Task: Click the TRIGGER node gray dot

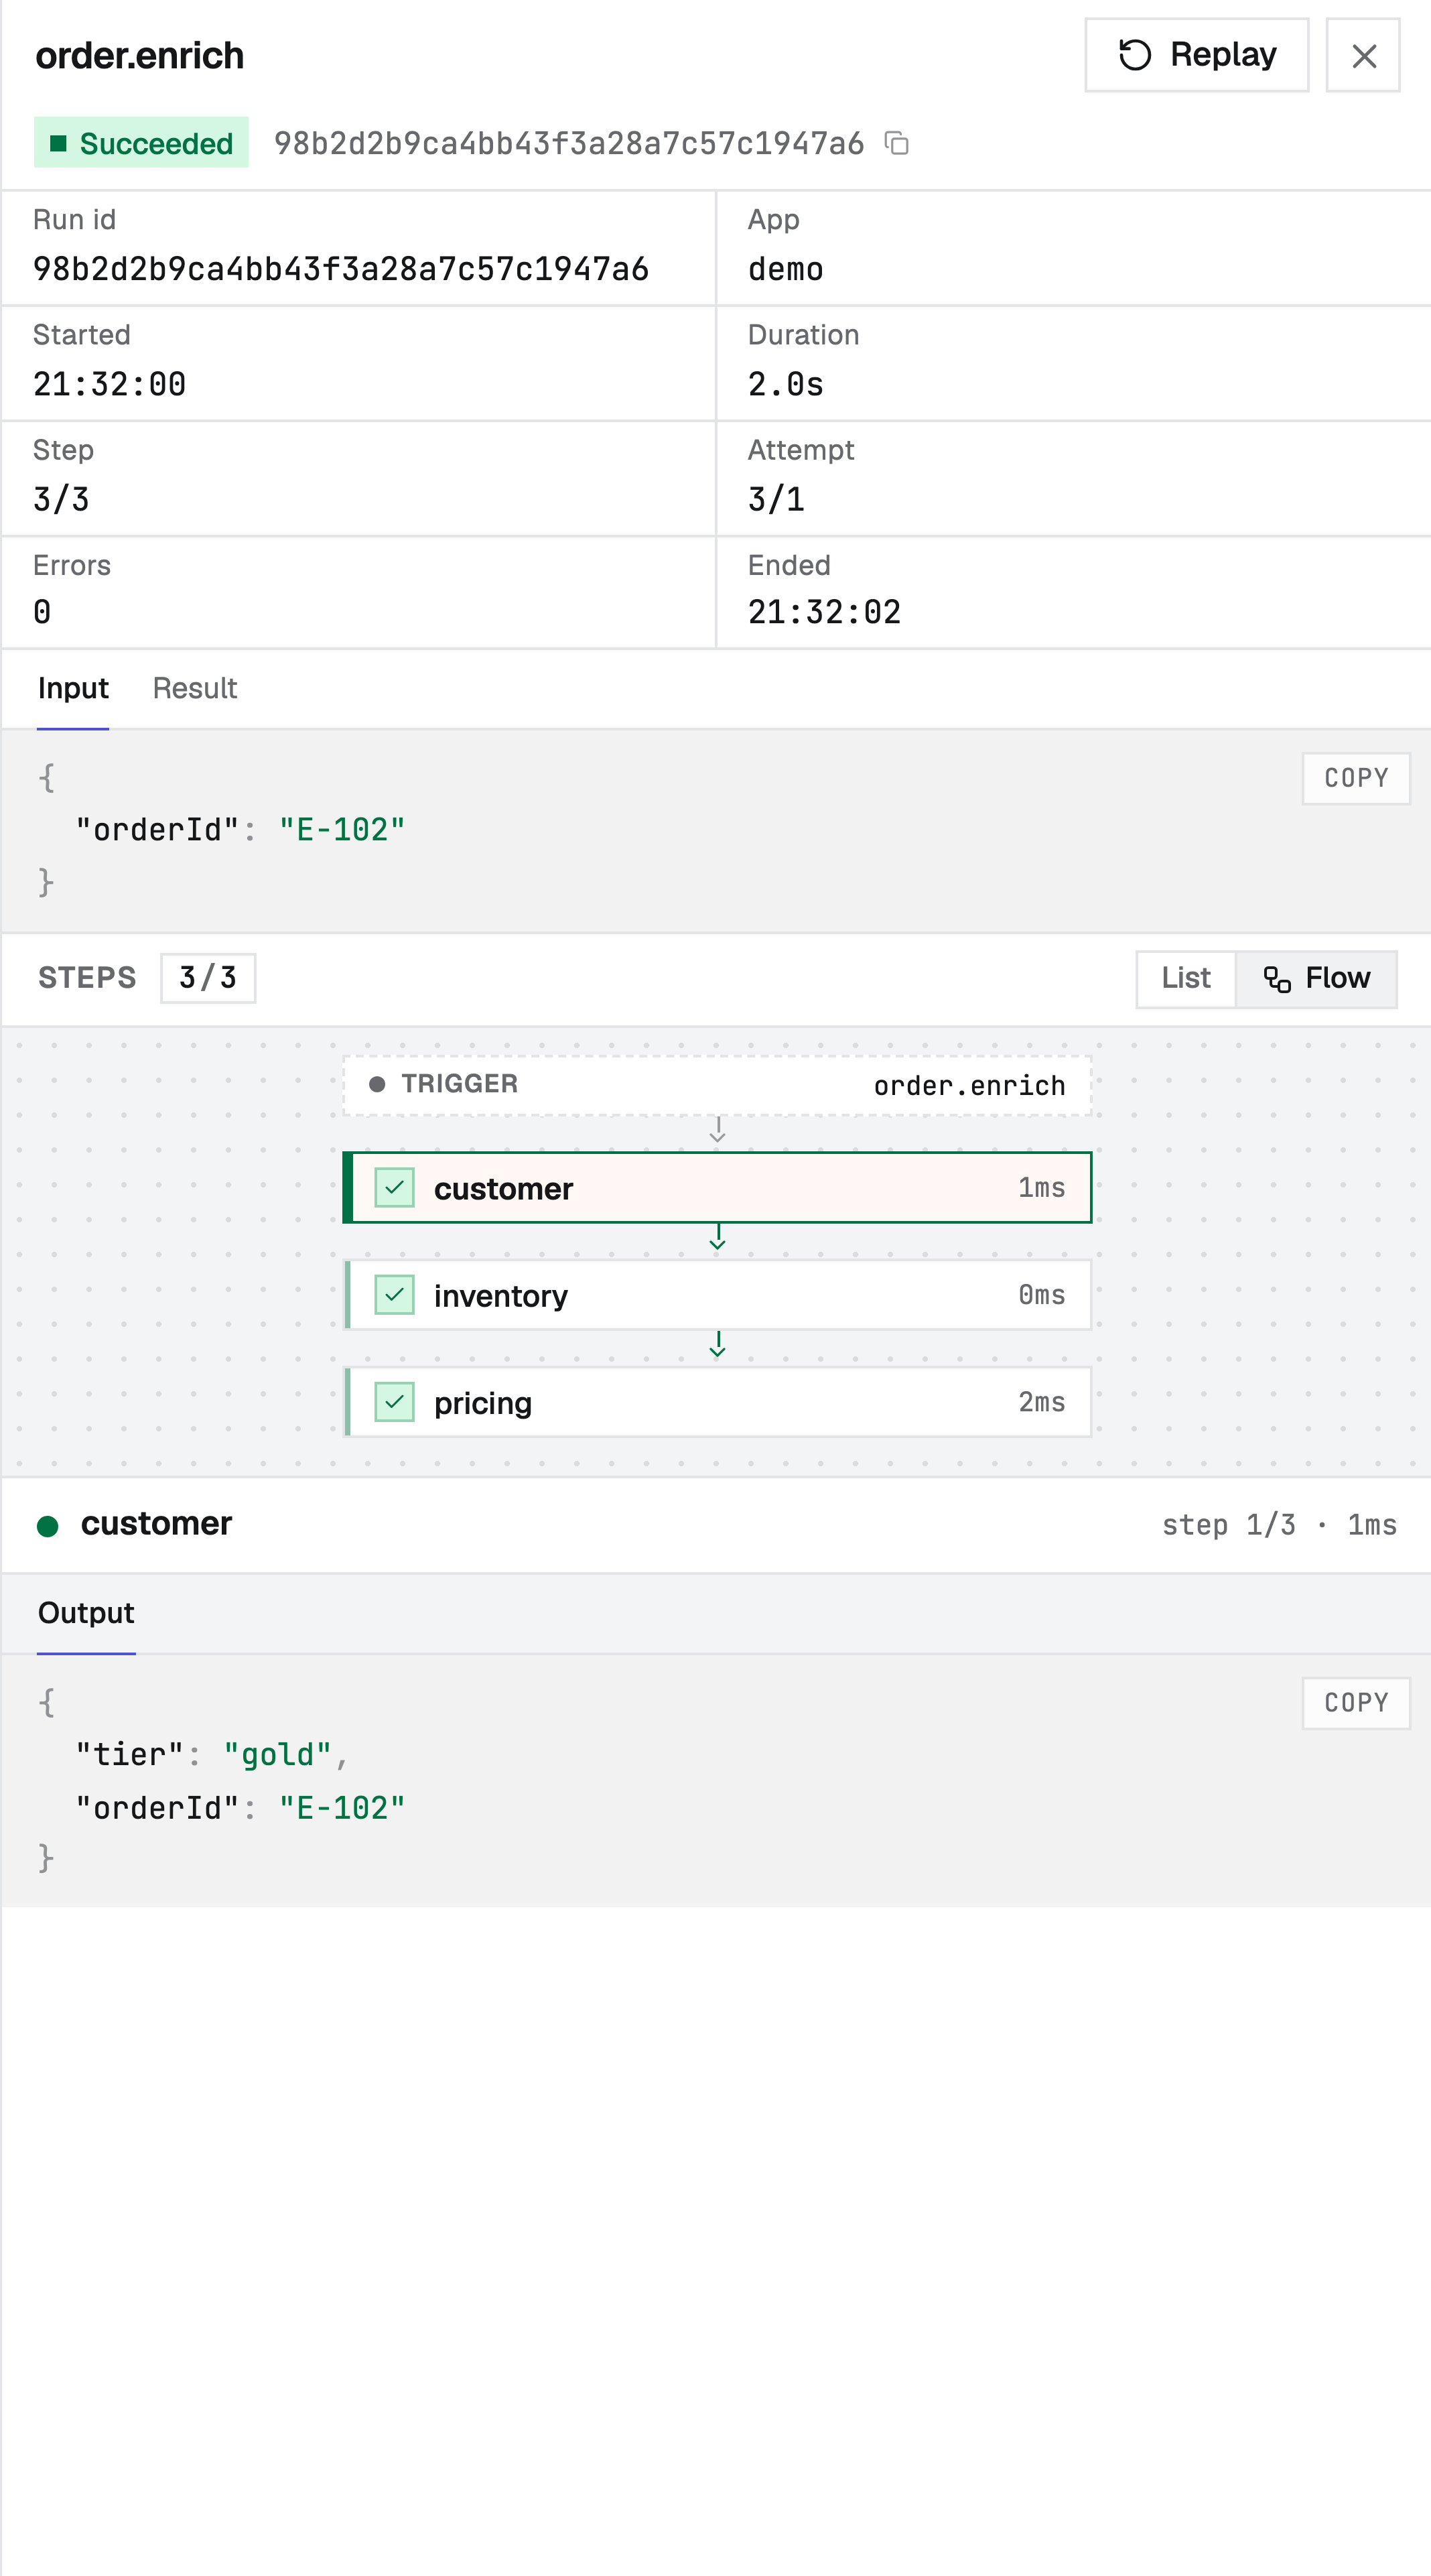Action: tap(377, 1085)
